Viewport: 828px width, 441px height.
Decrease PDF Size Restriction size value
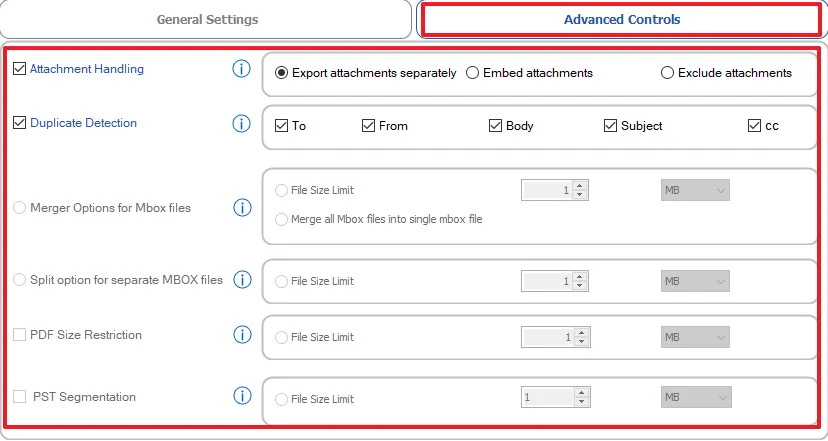pyautogui.click(x=582, y=342)
